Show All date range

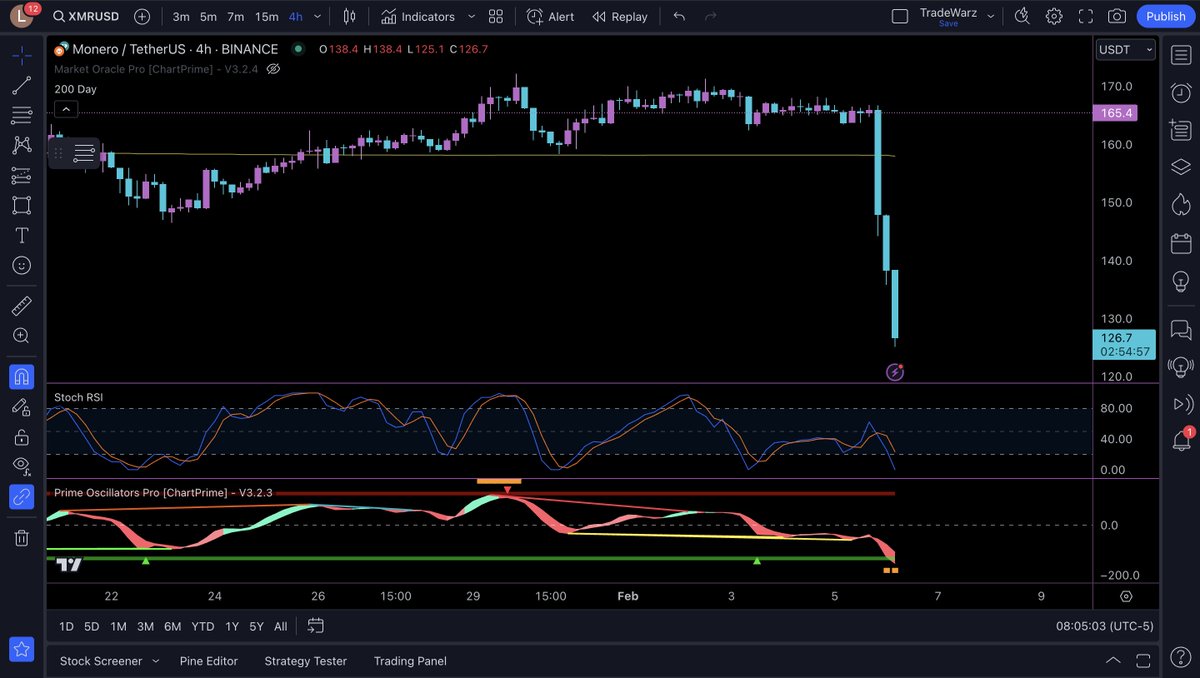coord(280,626)
